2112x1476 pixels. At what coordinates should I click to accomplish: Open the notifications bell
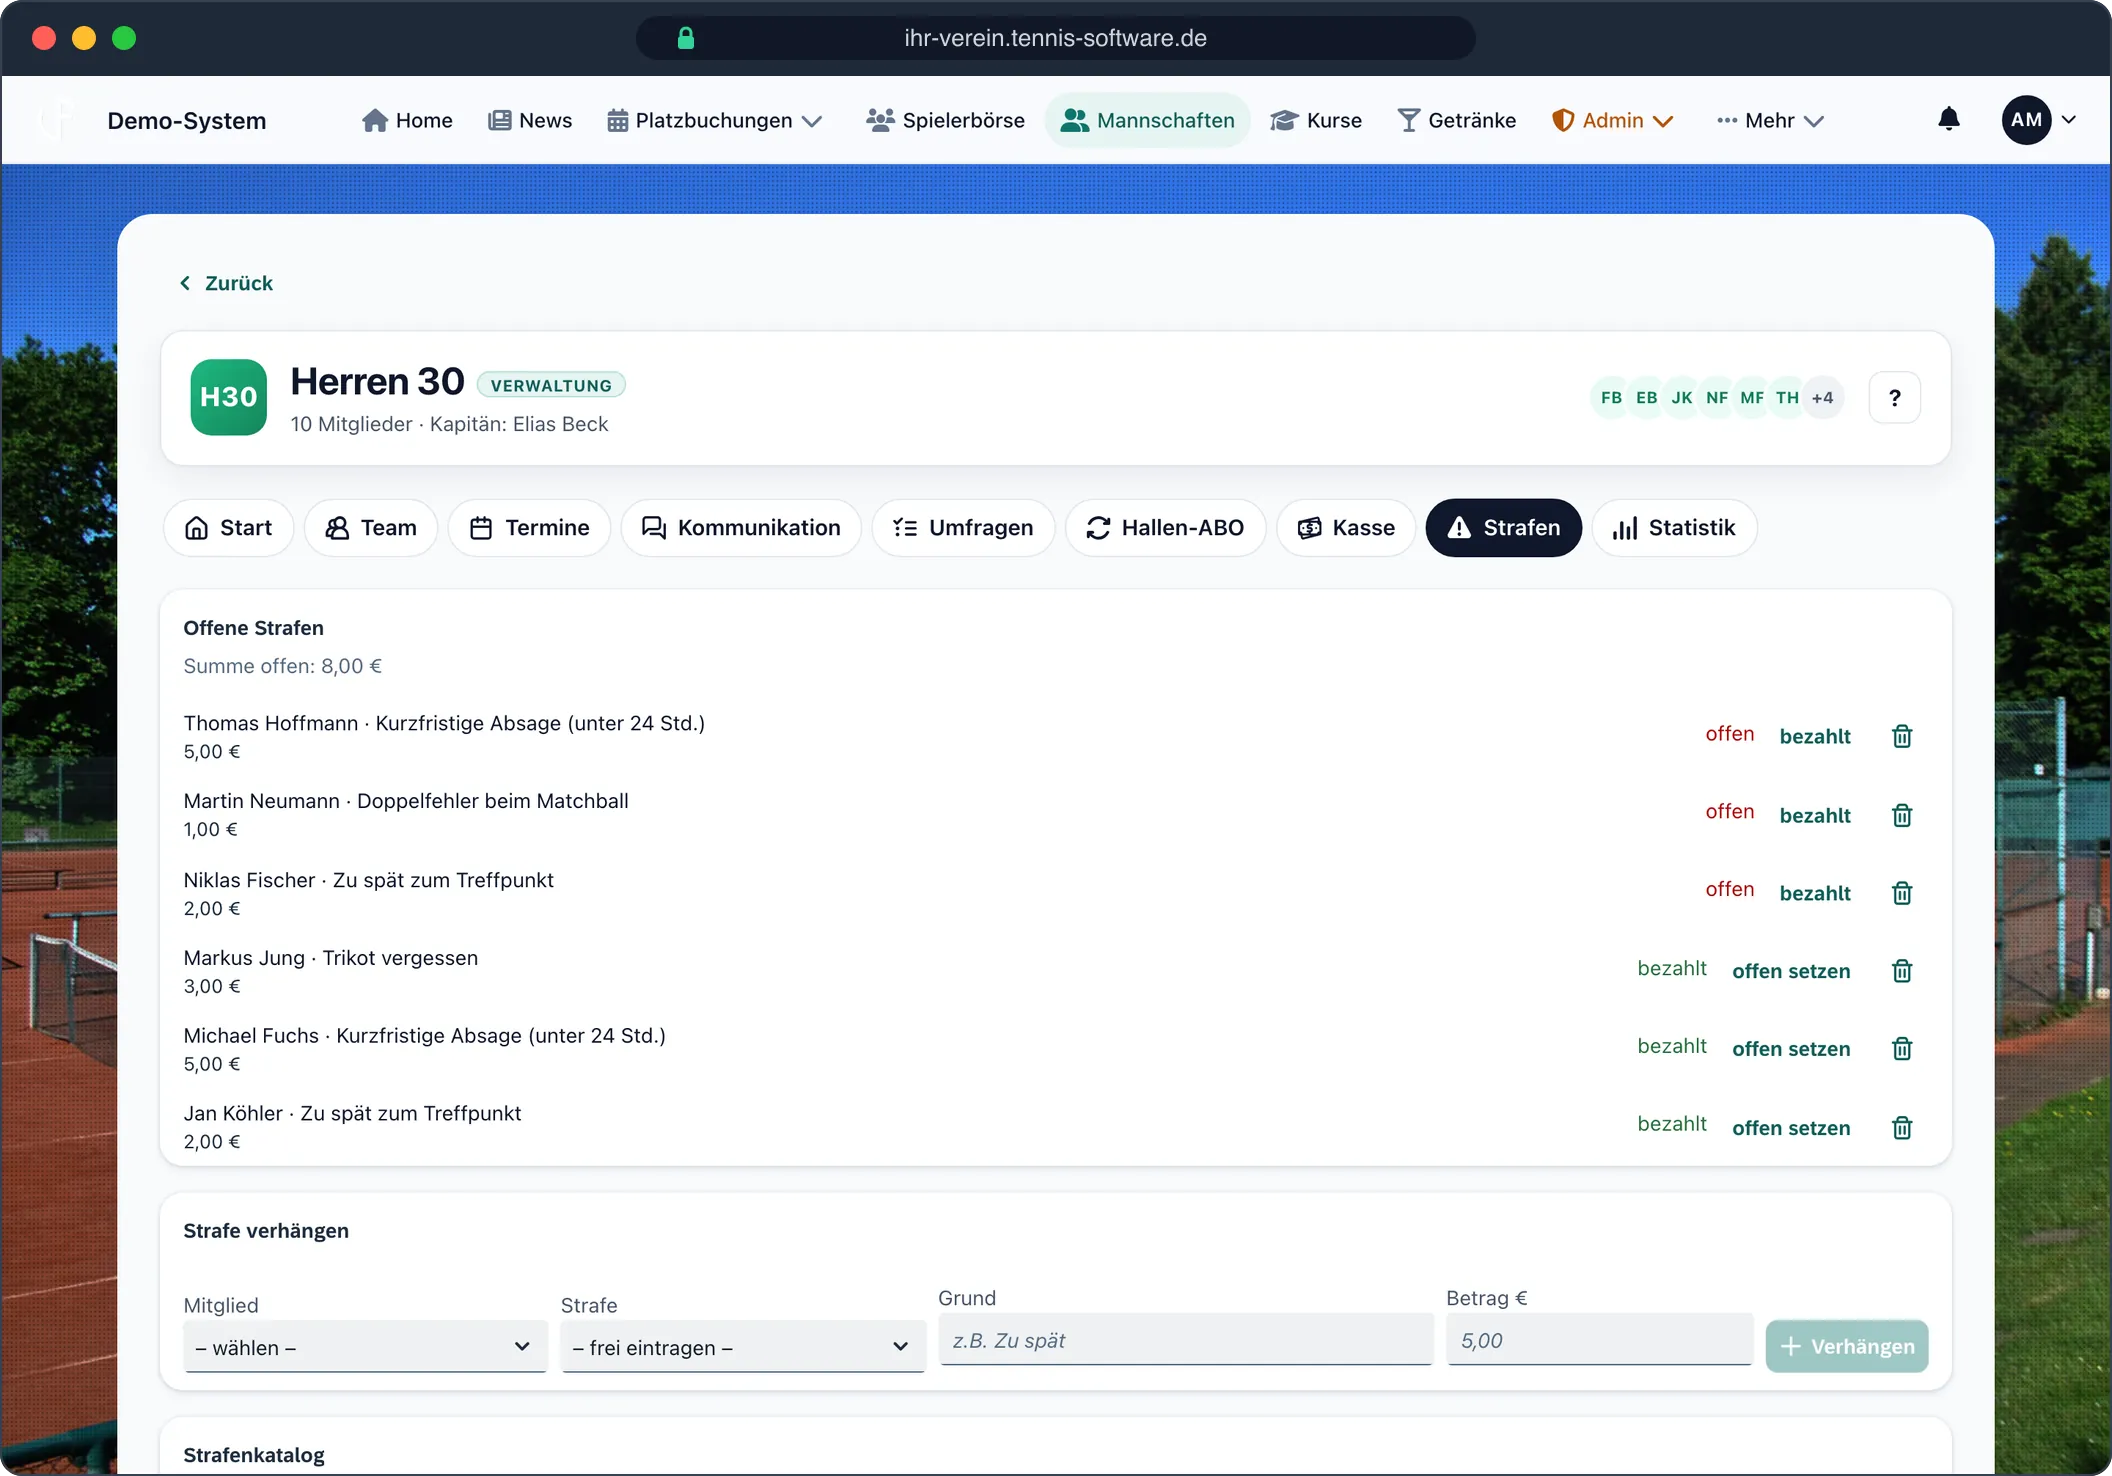(x=1948, y=120)
